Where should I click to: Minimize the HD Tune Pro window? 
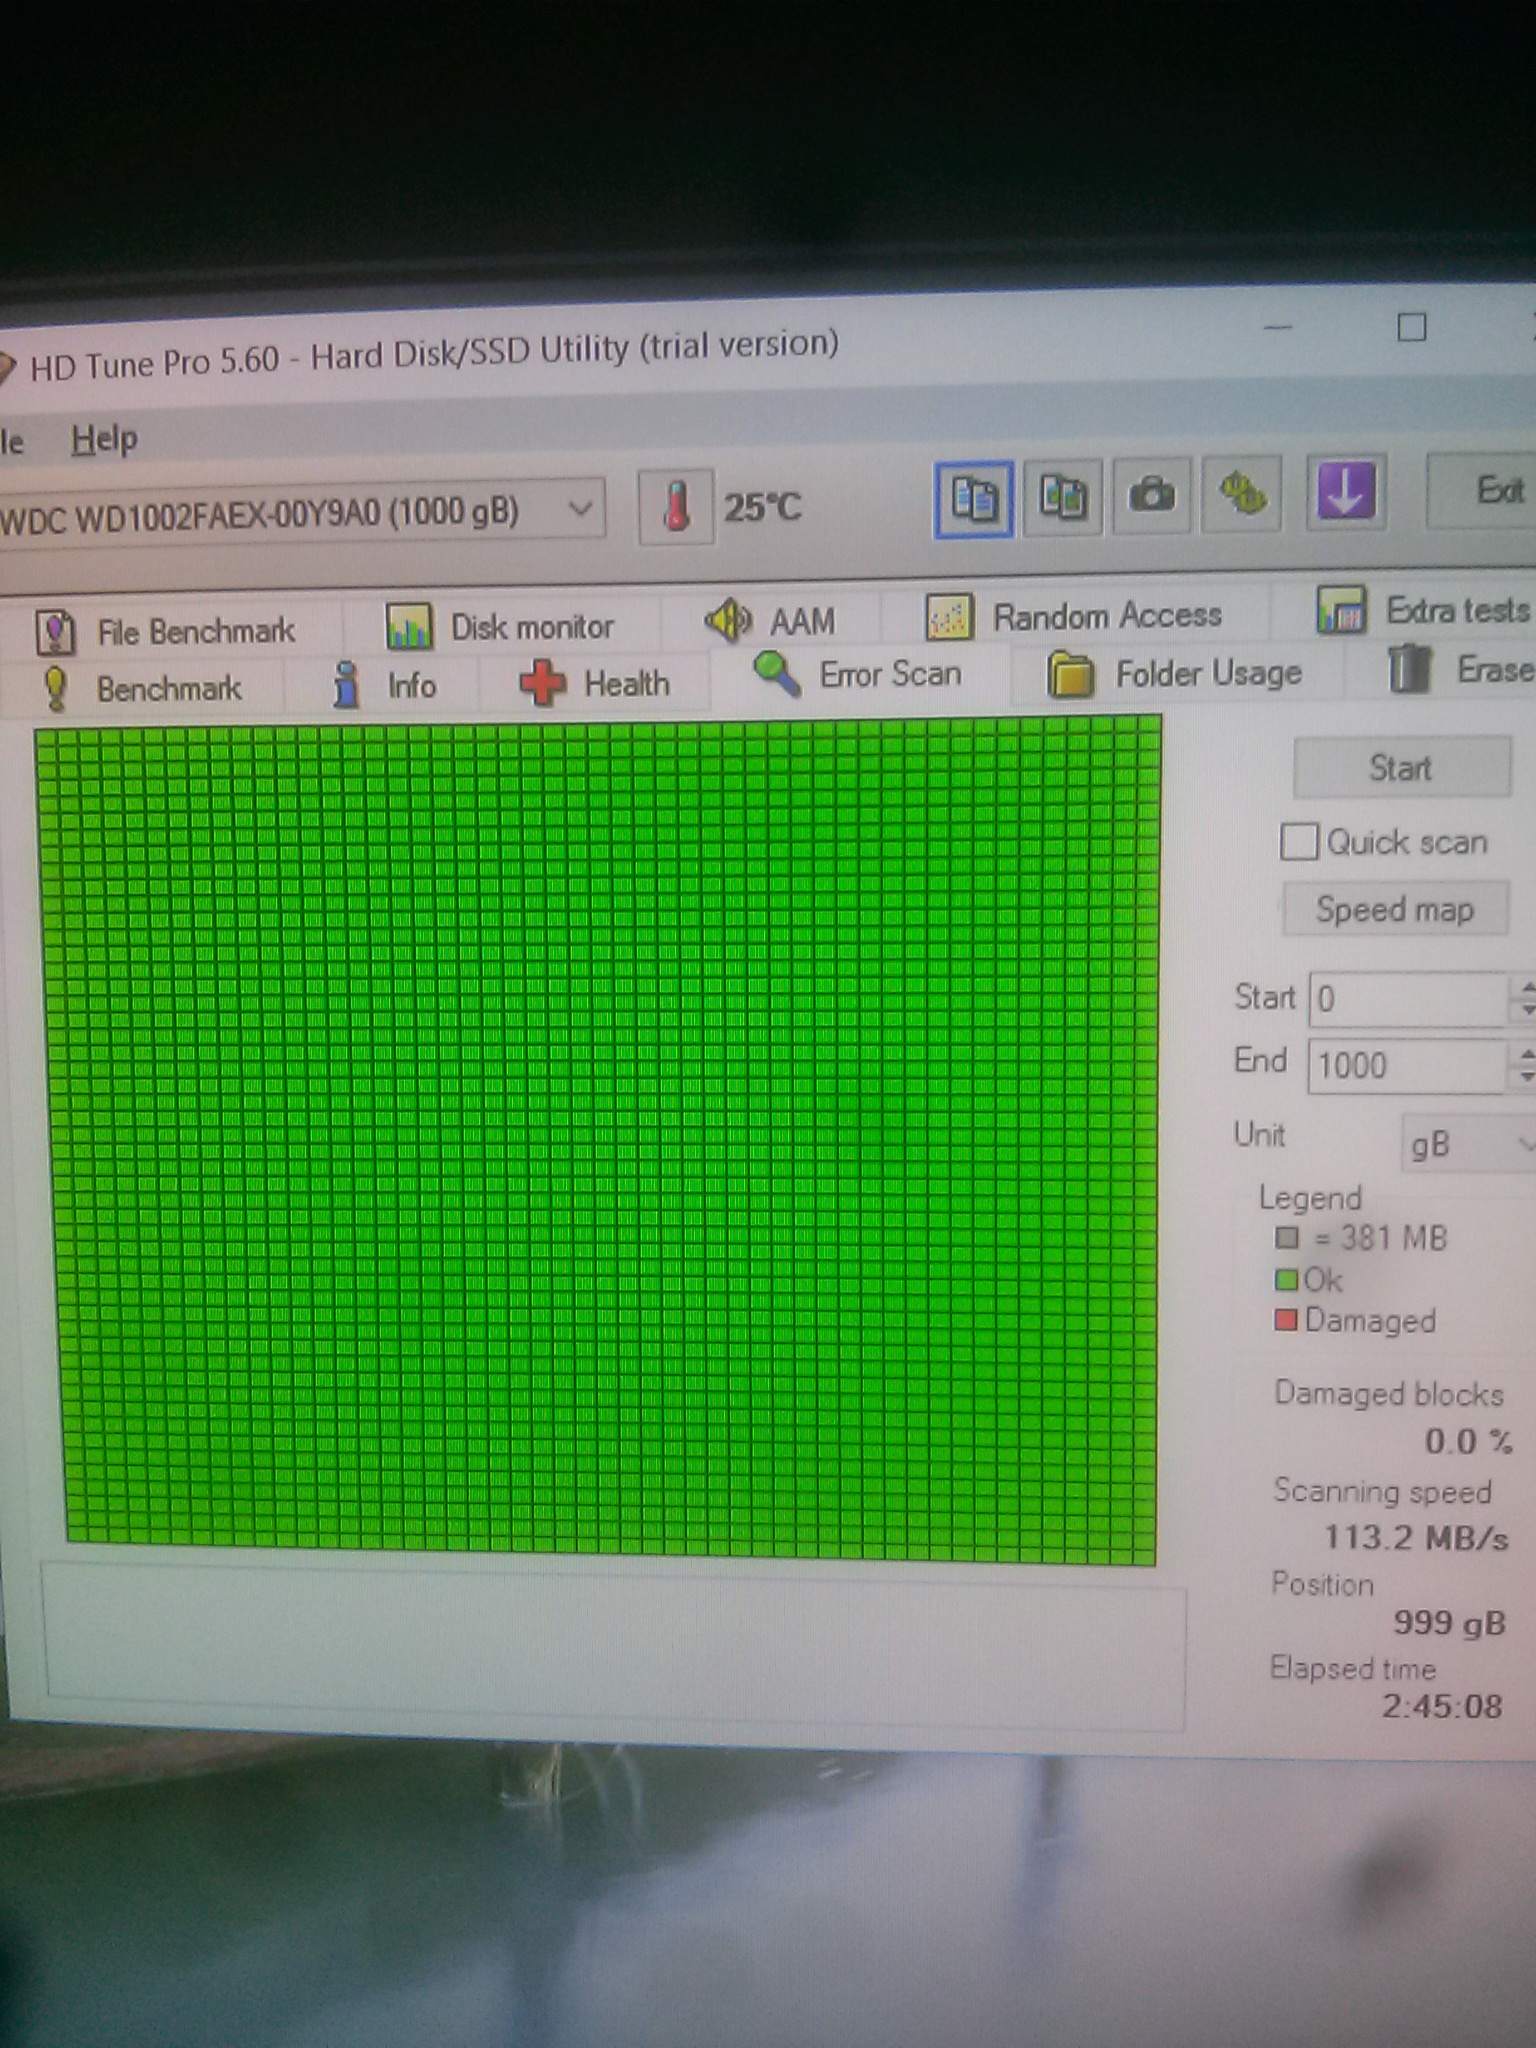(1278, 327)
